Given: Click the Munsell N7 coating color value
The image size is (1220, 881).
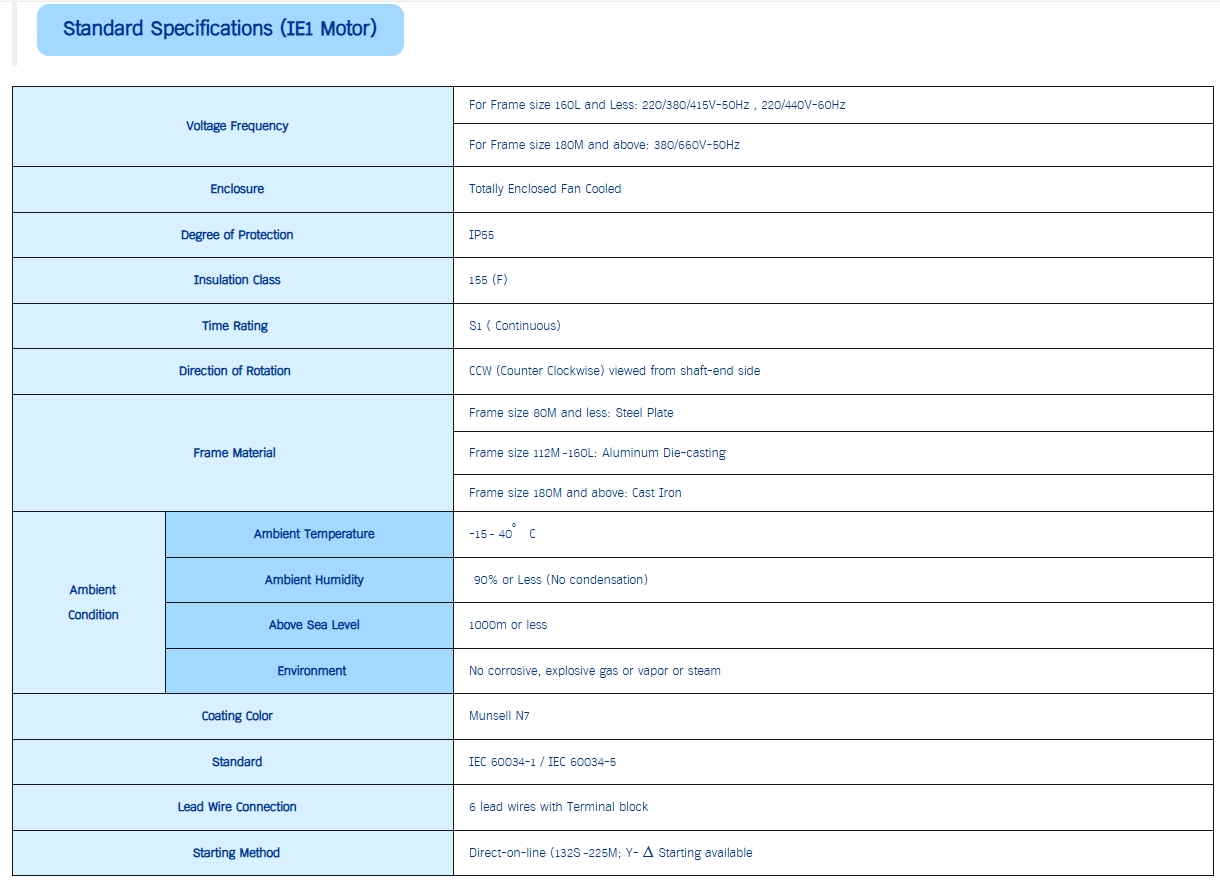Looking at the screenshot, I should point(499,716).
